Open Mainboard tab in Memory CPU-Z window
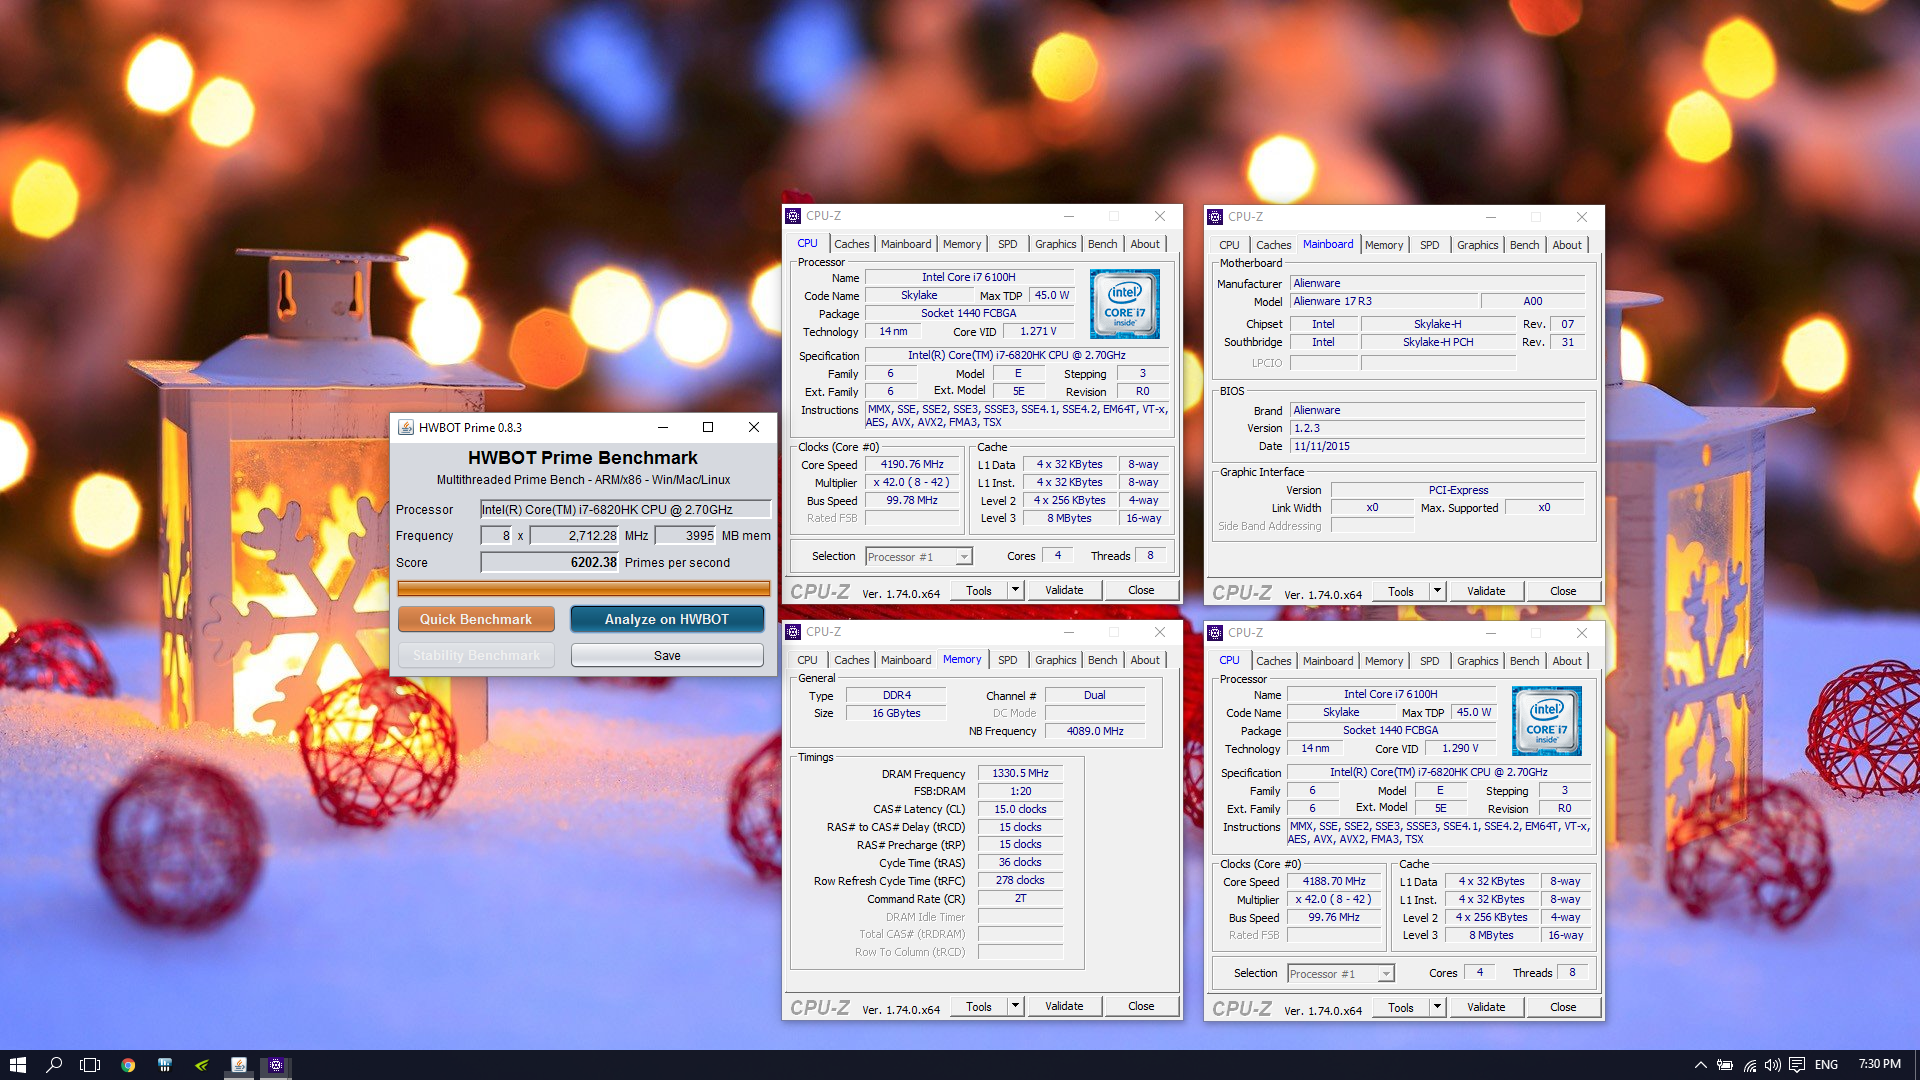The width and height of the screenshot is (1920, 1080). [906, 660]
